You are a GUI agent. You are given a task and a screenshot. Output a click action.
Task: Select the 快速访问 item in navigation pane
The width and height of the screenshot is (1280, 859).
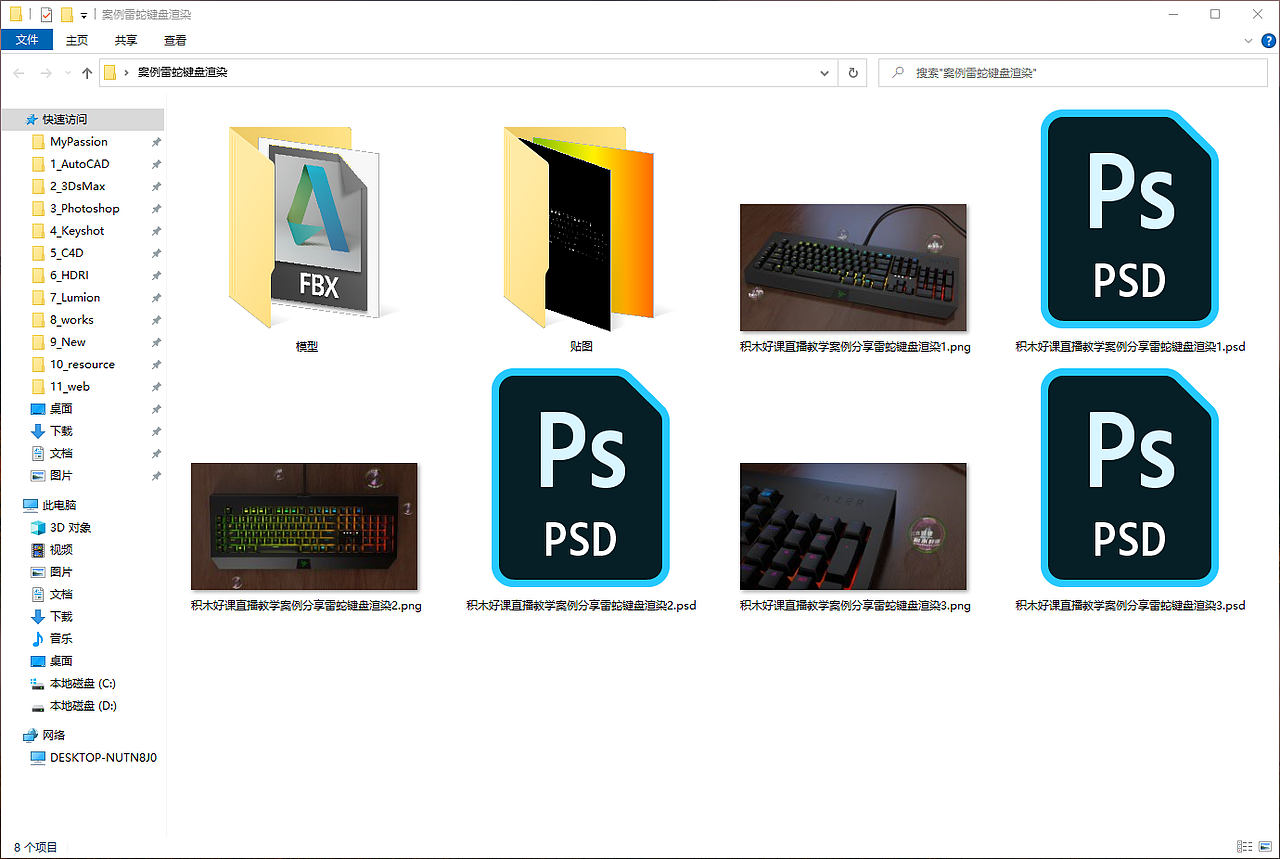64,119
